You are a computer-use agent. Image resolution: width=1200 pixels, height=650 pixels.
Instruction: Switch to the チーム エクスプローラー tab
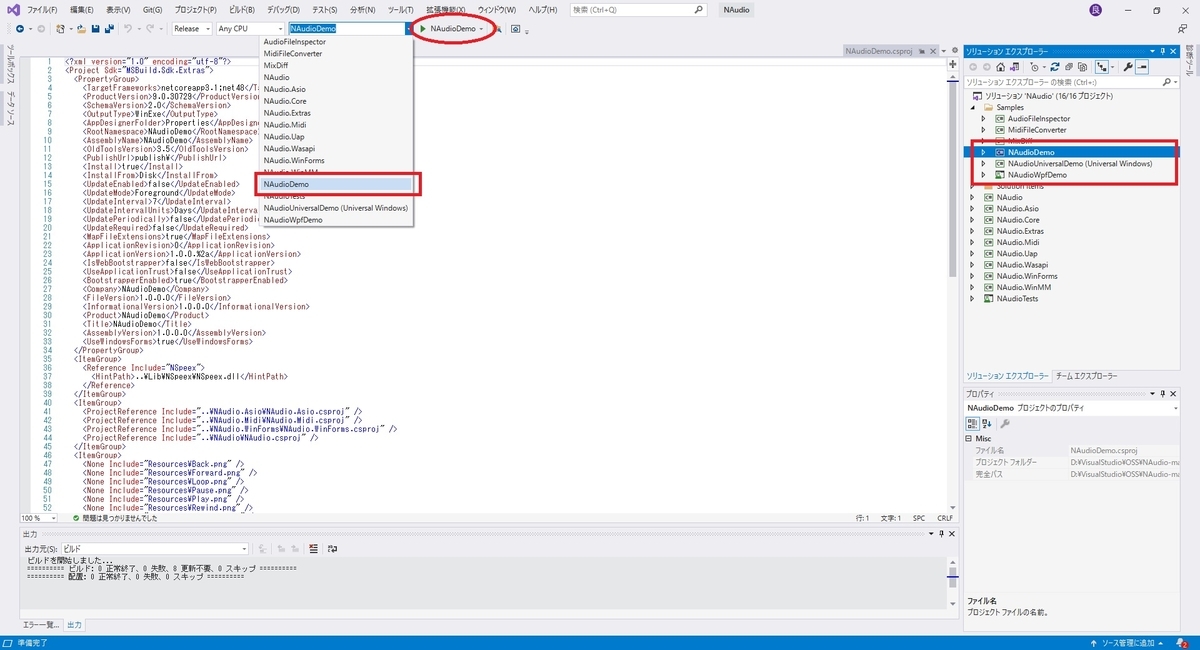point(1087,376)
